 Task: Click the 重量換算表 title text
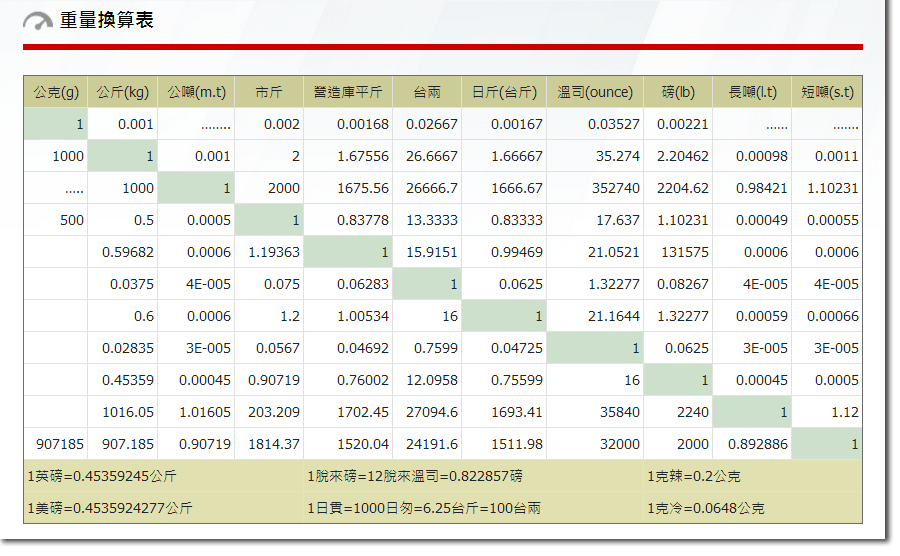coord(107,21)
